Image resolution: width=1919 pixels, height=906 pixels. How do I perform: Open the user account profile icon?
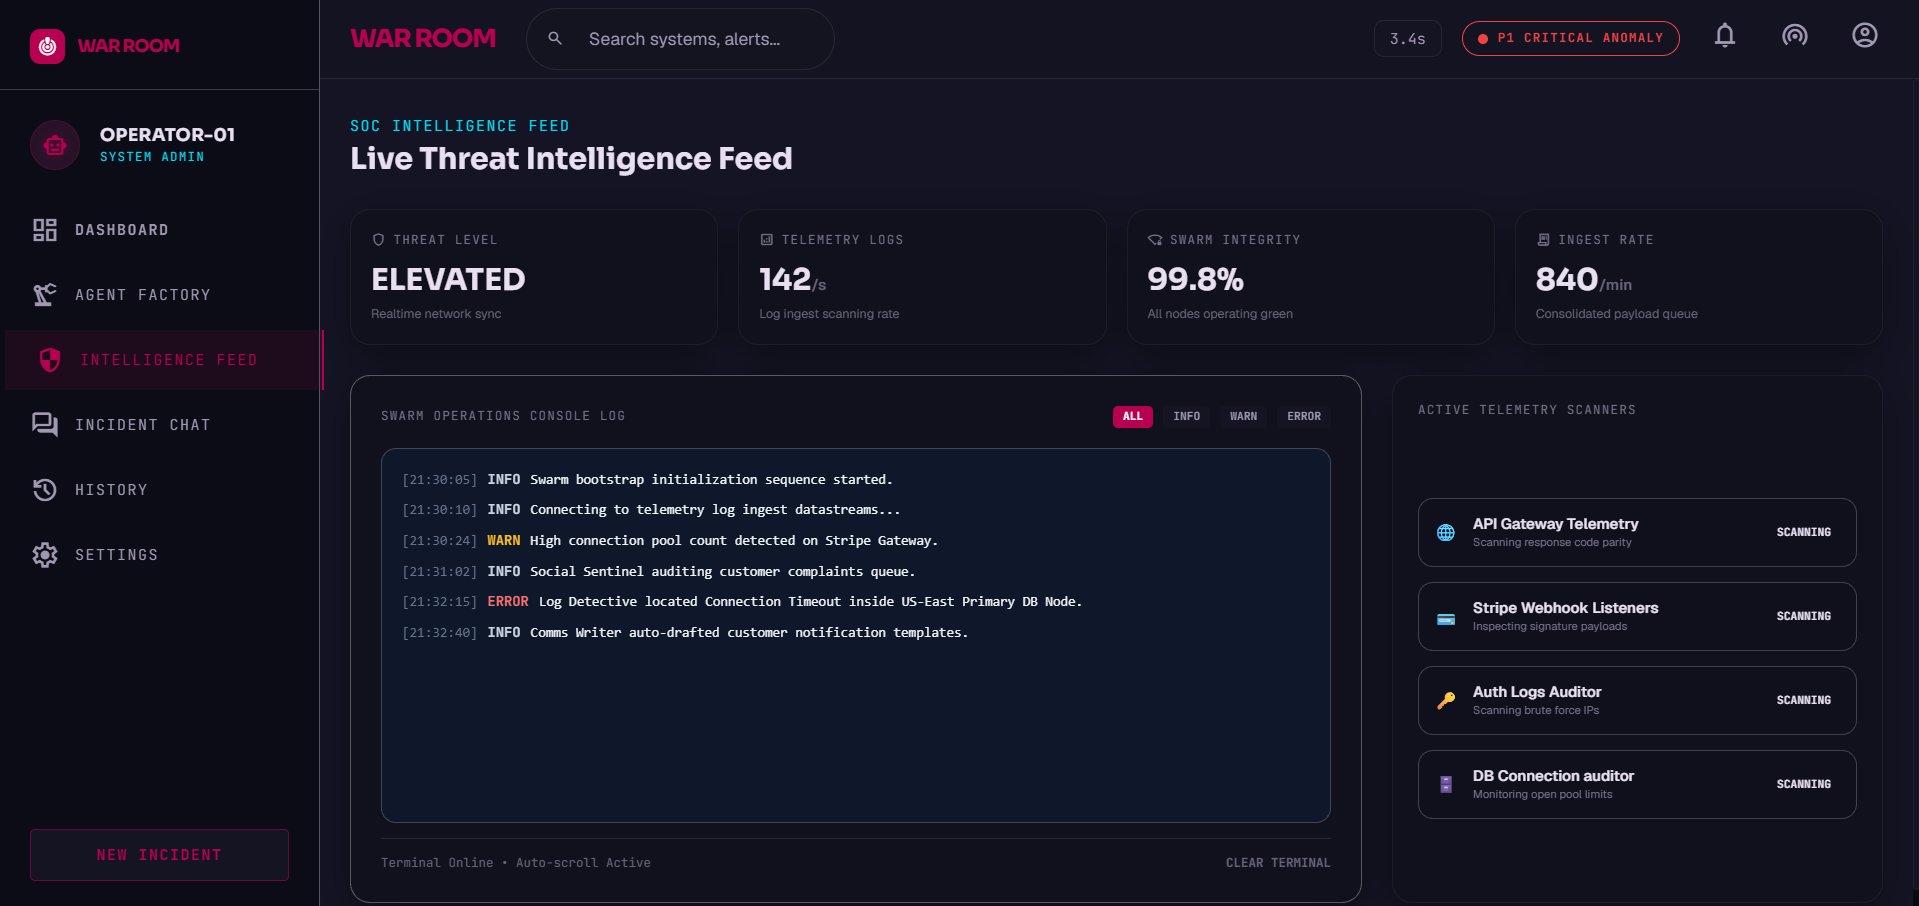pos(1865,36)
